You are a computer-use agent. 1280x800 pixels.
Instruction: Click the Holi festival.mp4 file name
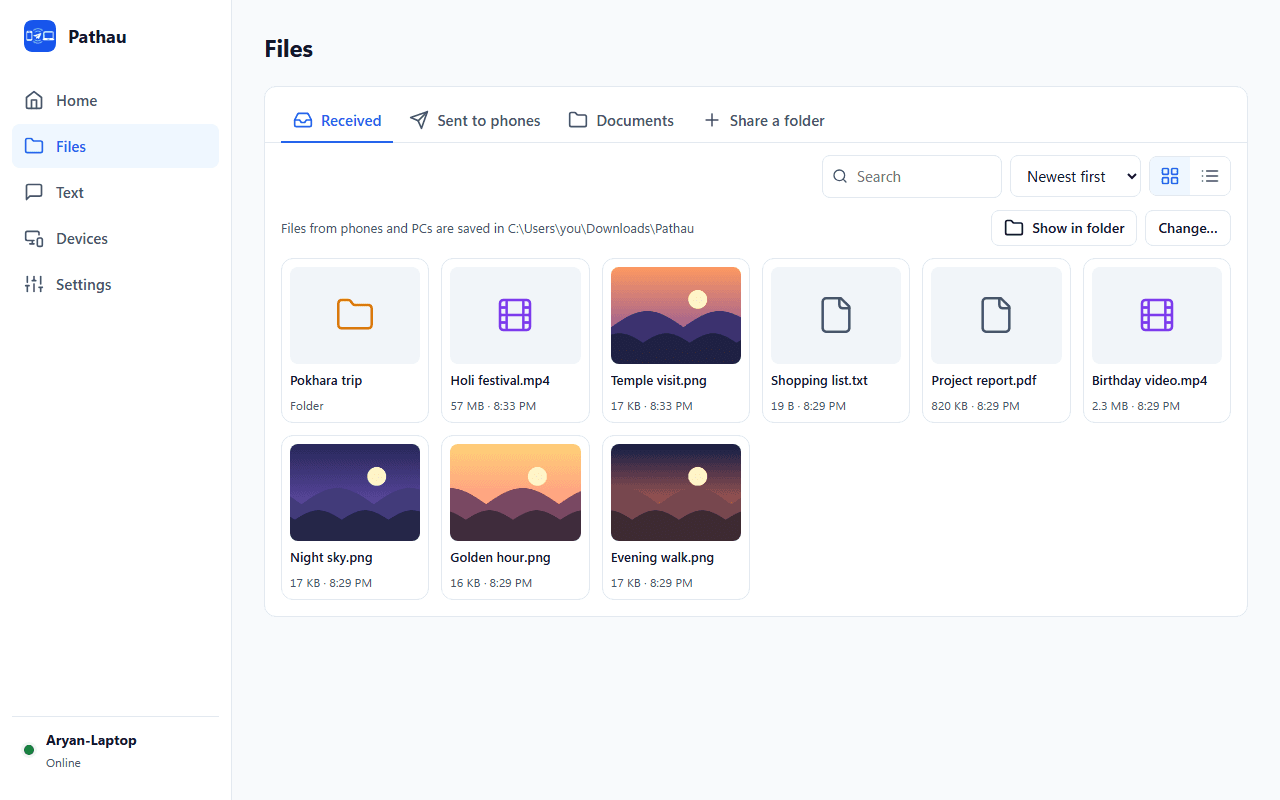point(500,381)
